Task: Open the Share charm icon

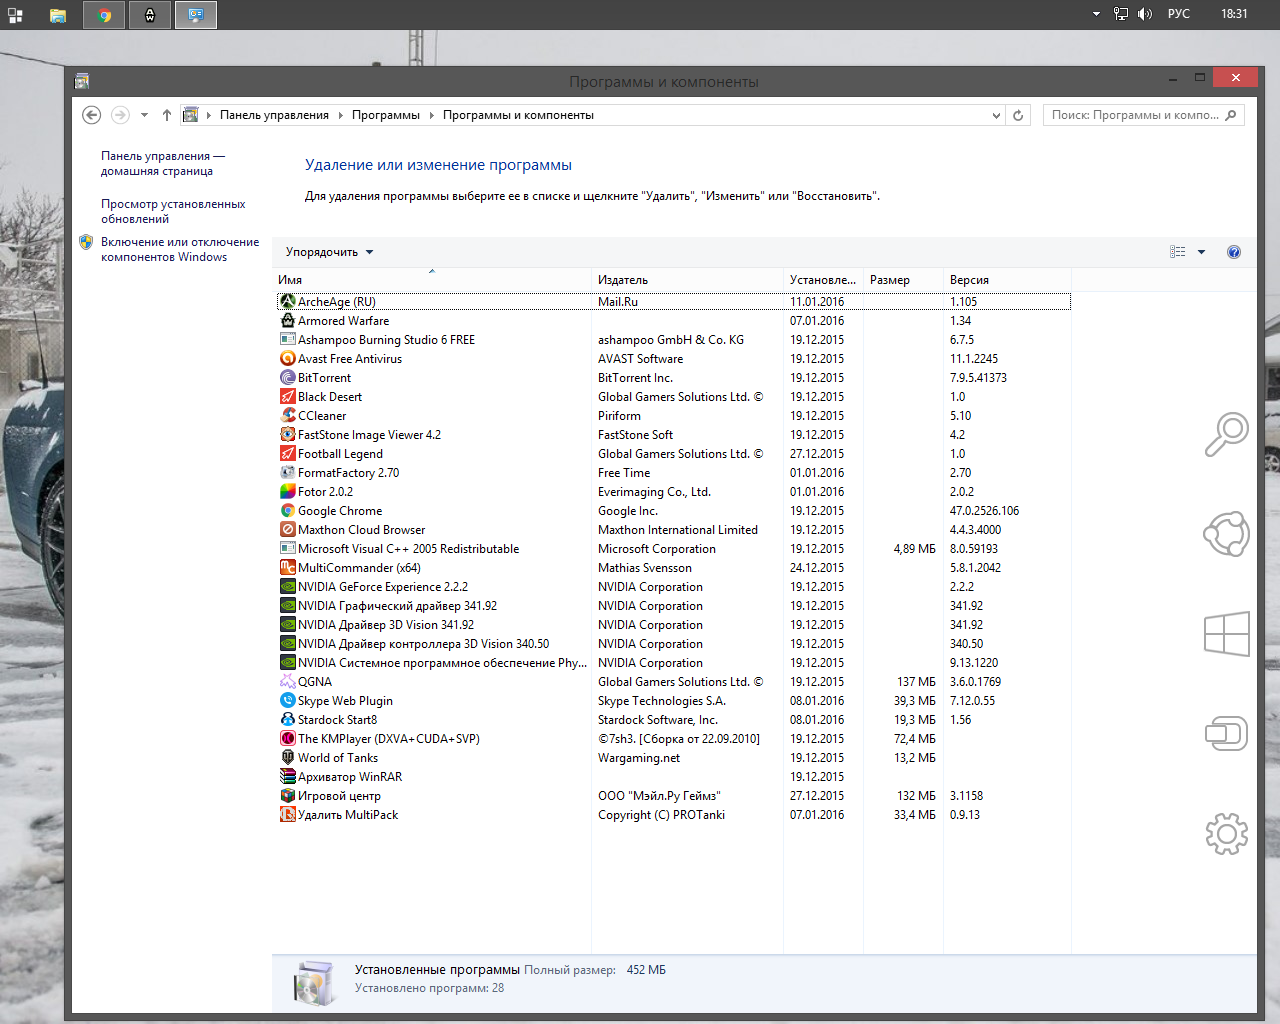Action: 1226,534
